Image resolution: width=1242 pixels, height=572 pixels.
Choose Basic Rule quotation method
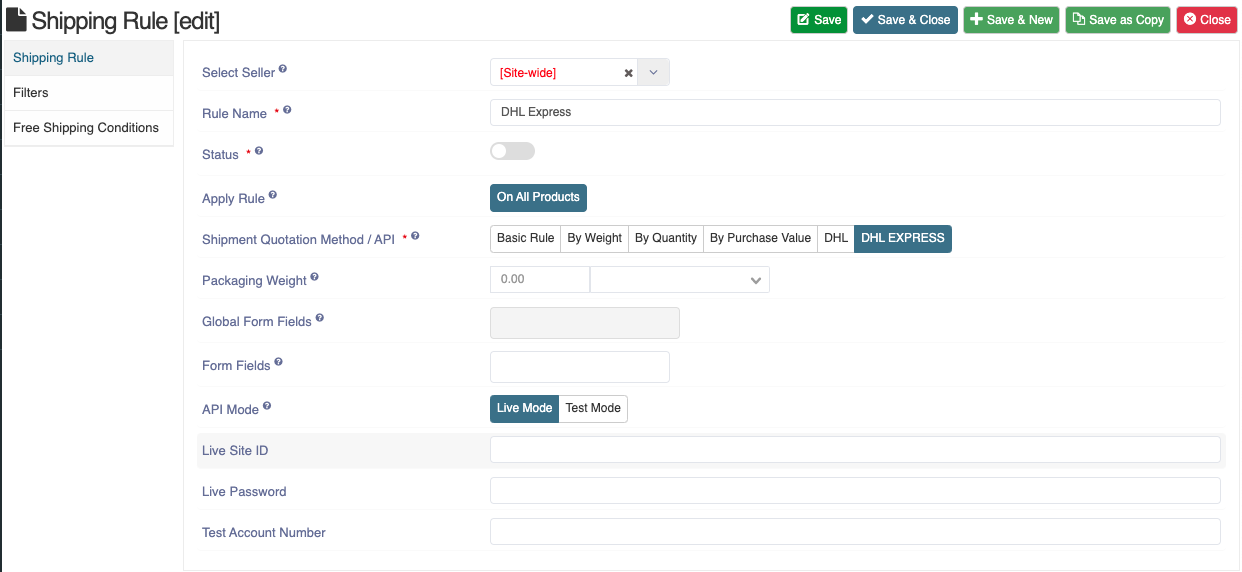[x=525, y=238]
